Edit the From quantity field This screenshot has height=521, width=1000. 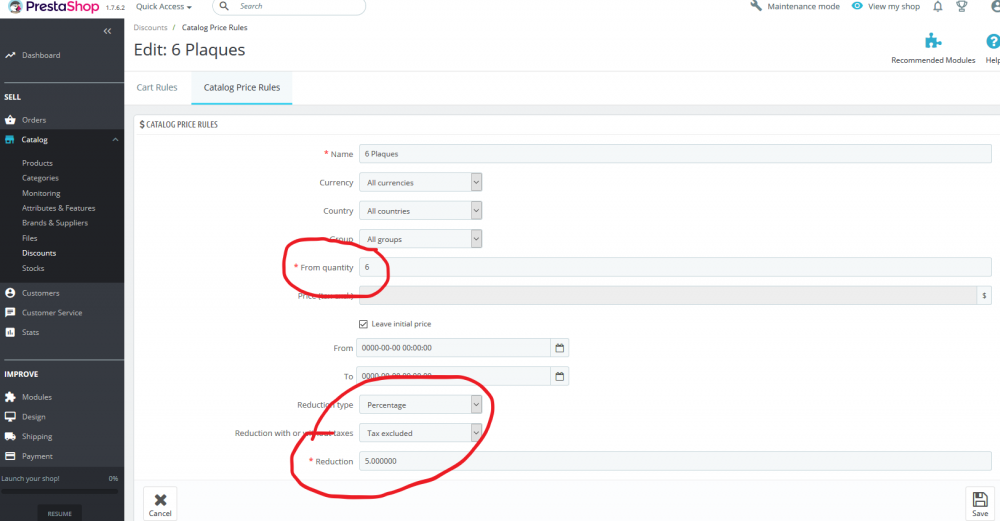pyautogui.click(x=675, y=267)
